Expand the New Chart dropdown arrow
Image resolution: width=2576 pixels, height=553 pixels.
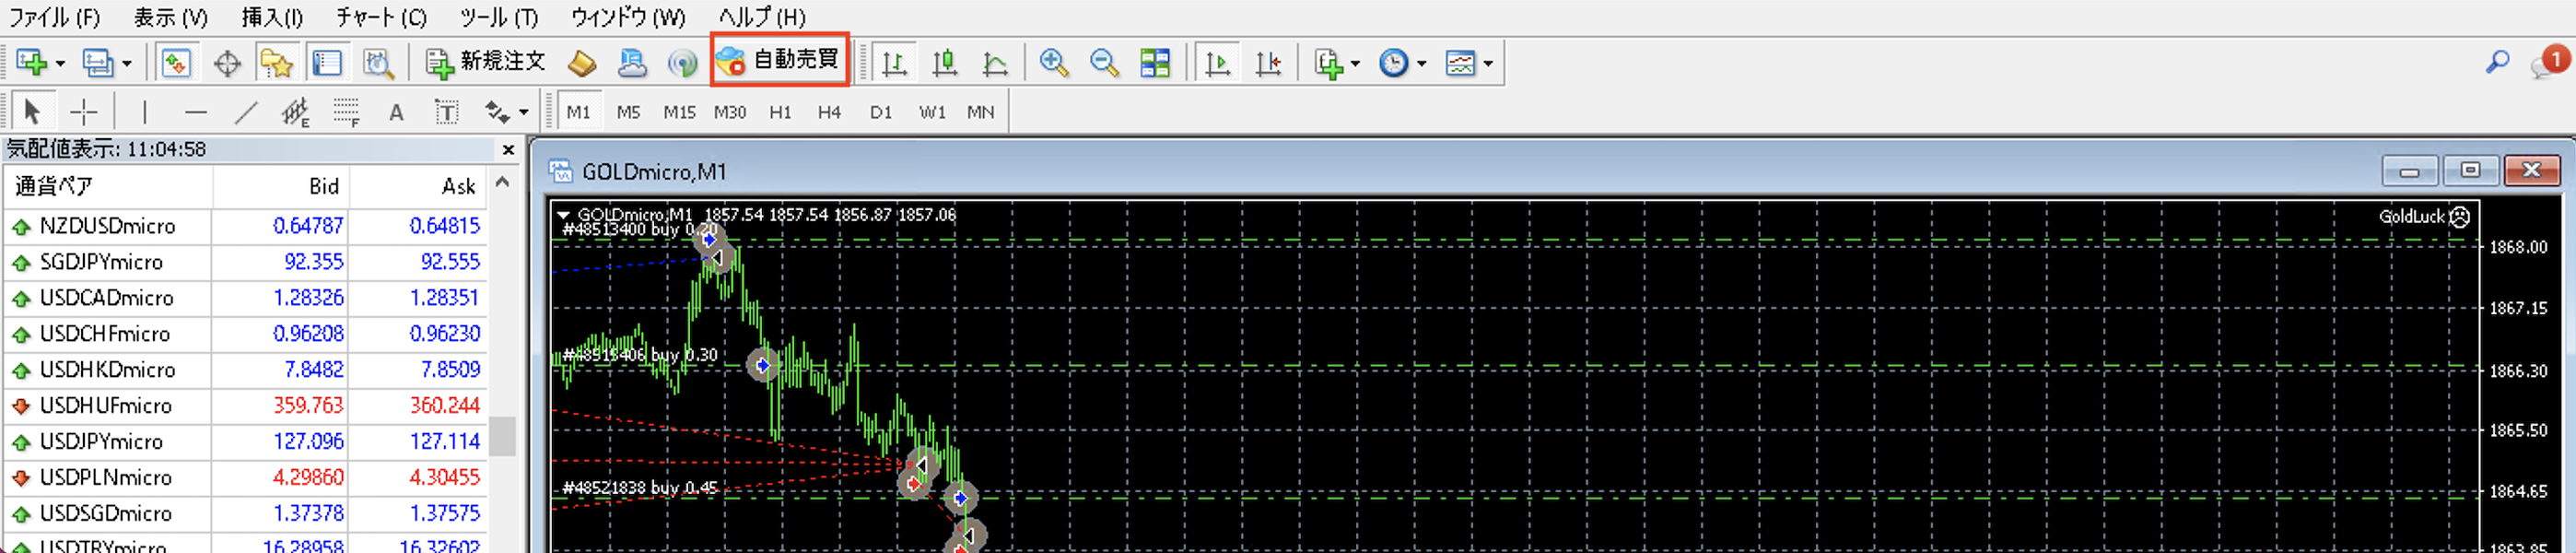(60, 64)
